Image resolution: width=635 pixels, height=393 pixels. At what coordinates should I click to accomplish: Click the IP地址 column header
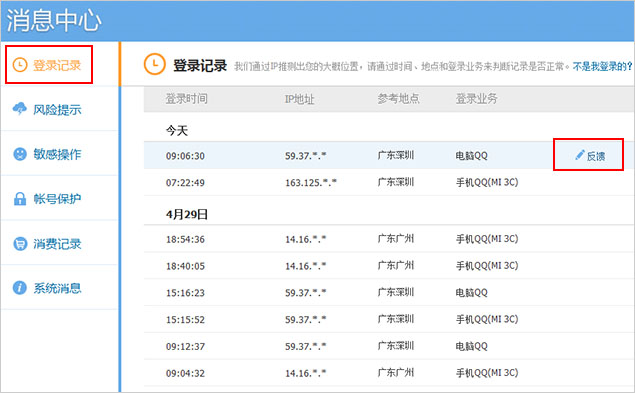click(299, 98)
